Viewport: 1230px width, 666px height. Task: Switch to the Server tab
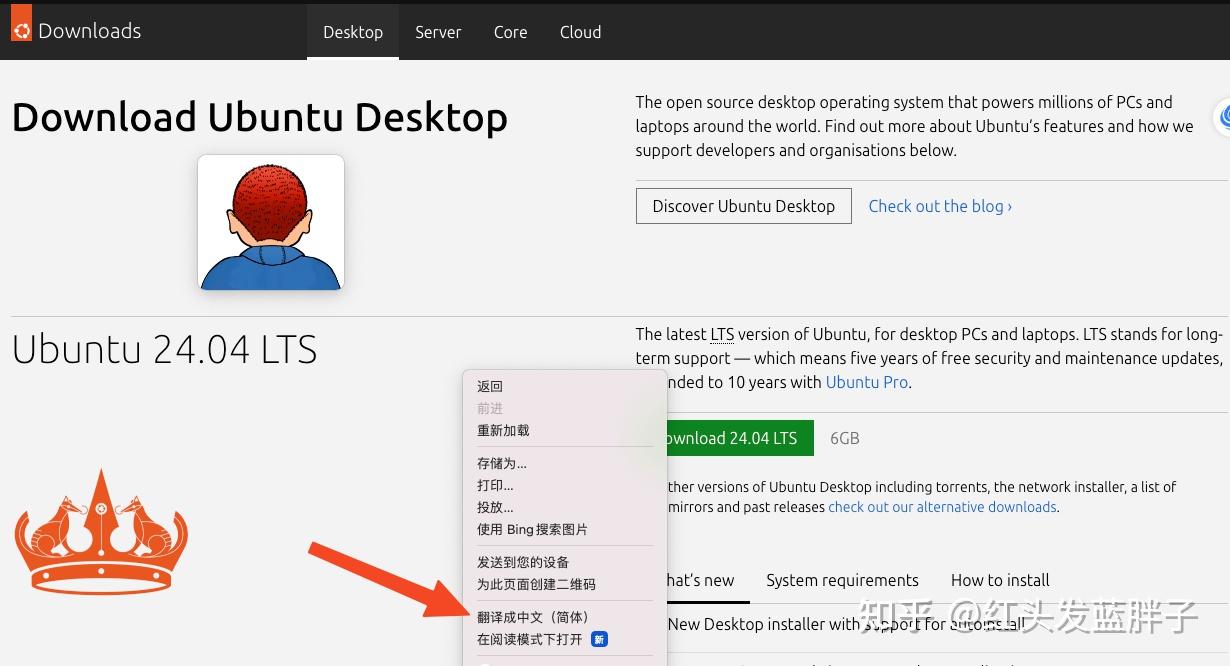(x=438, y=32)
